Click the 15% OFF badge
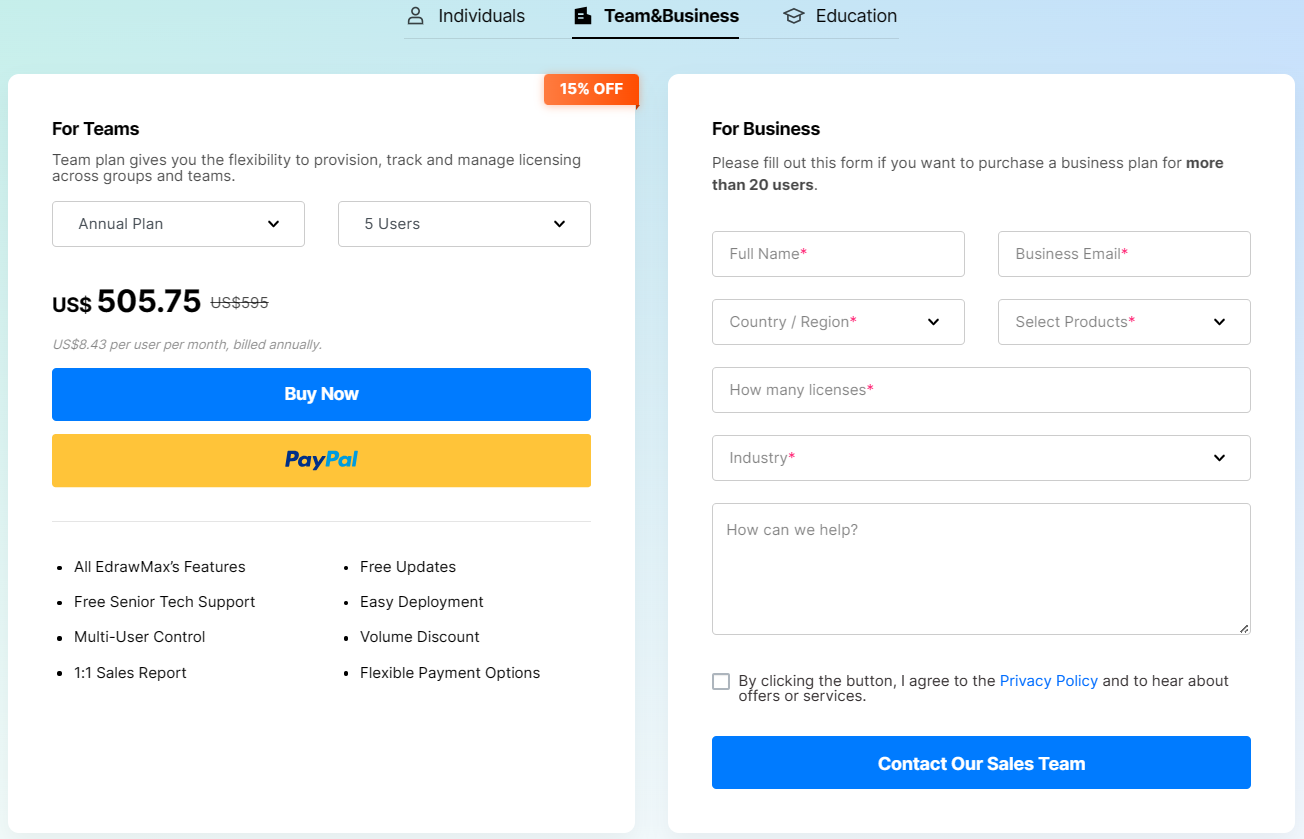Screen dimensions: 1304x839 [591, 89]
